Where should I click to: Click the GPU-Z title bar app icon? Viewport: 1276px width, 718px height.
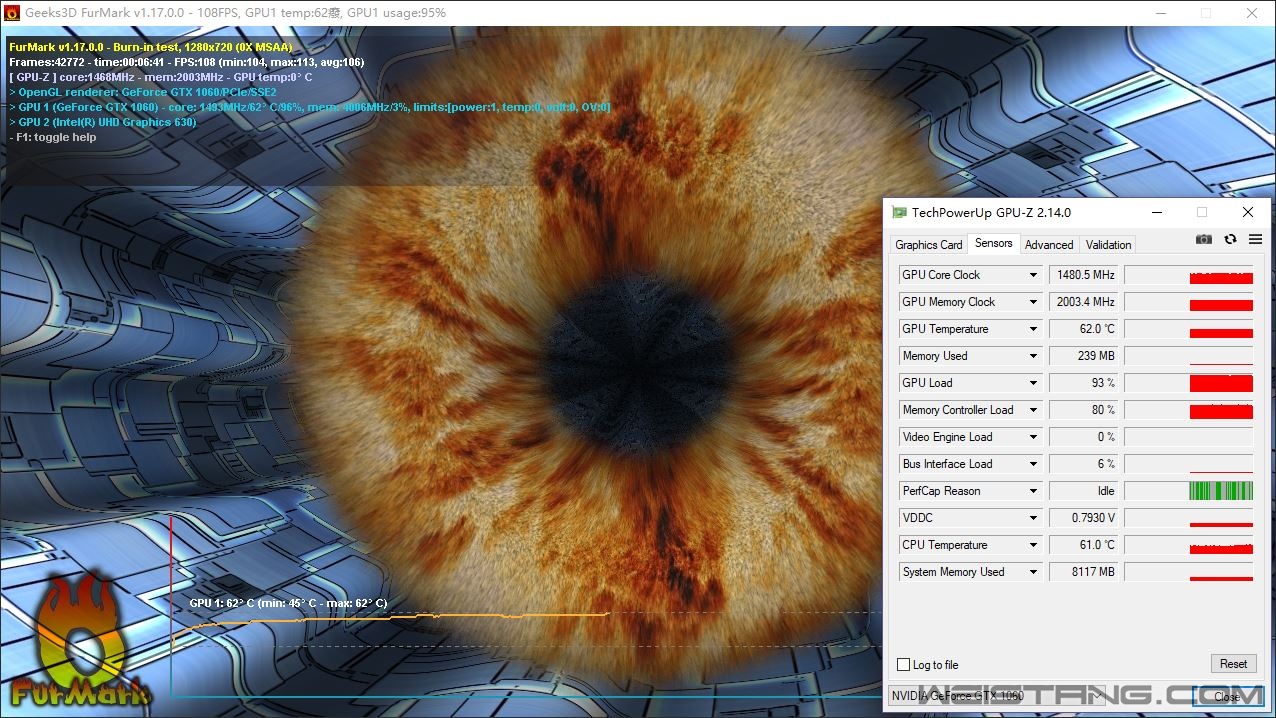point(900,213)
